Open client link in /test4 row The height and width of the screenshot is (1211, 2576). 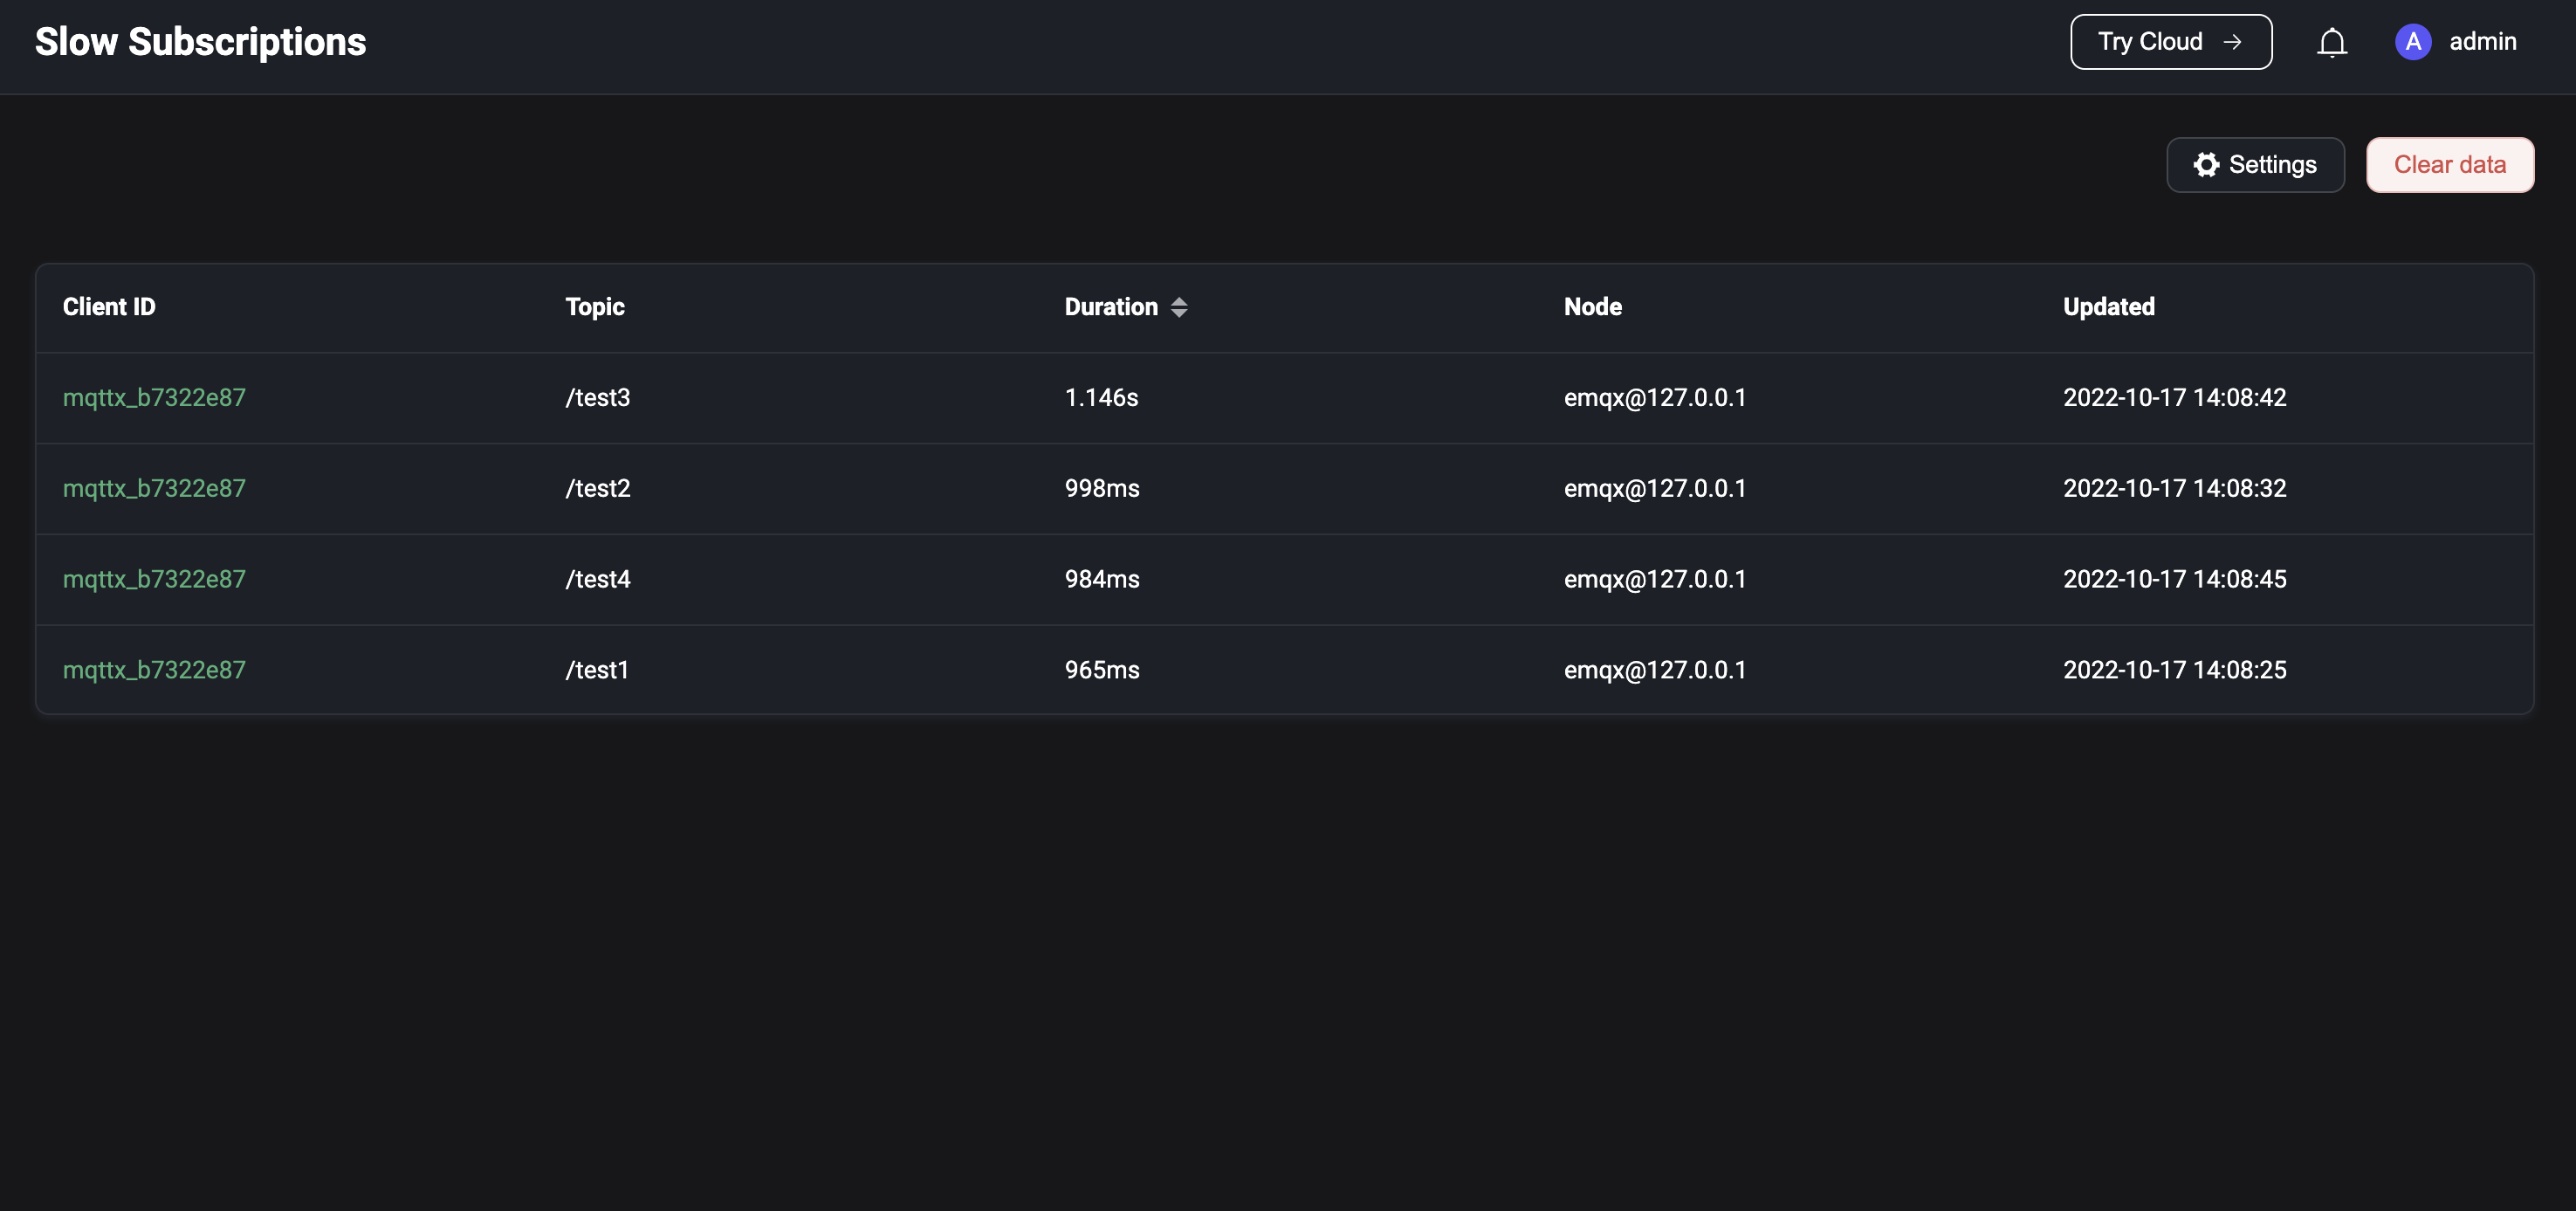click(x=154, y=580)
